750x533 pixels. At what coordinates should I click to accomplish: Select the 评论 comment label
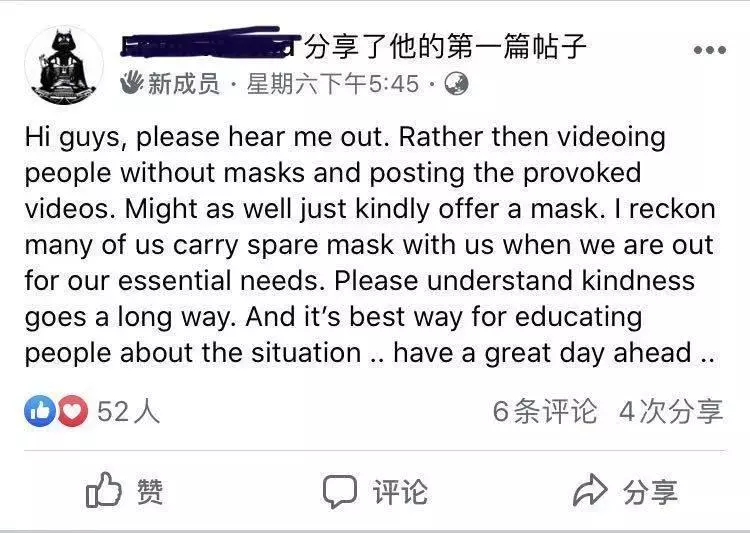click(400, 492)
